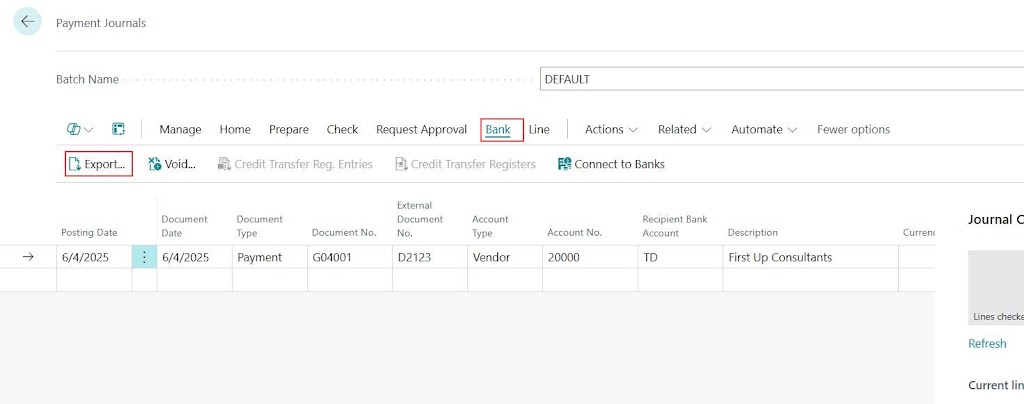1024x404 pixels.
Task: Expand the Related dropdown
Action: tap(684, 129)
